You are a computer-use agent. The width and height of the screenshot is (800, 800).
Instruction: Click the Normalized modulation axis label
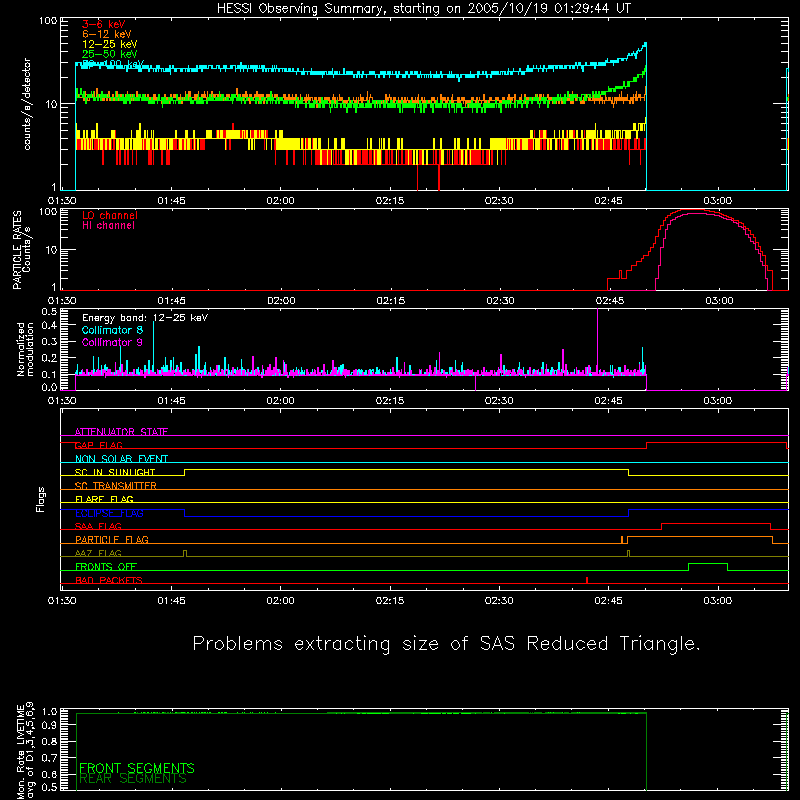(x=25, y=349)
